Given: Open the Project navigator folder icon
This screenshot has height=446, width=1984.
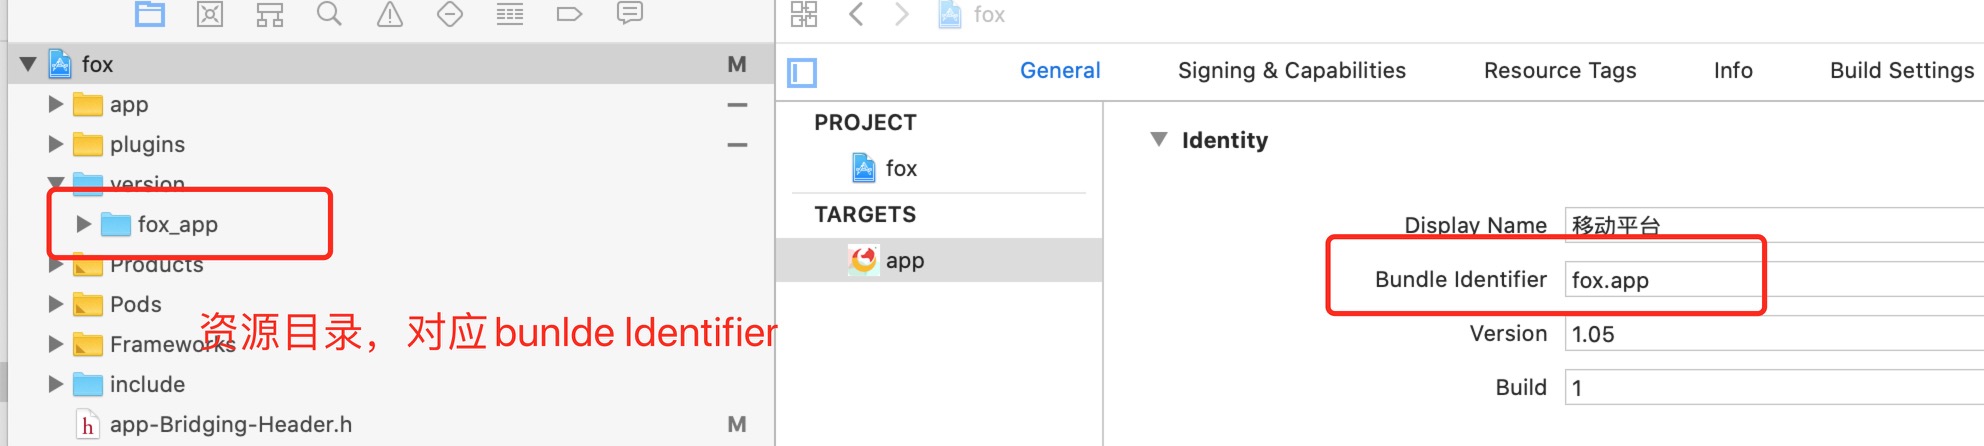Looking at the screenshot, I should coord(150,14).
